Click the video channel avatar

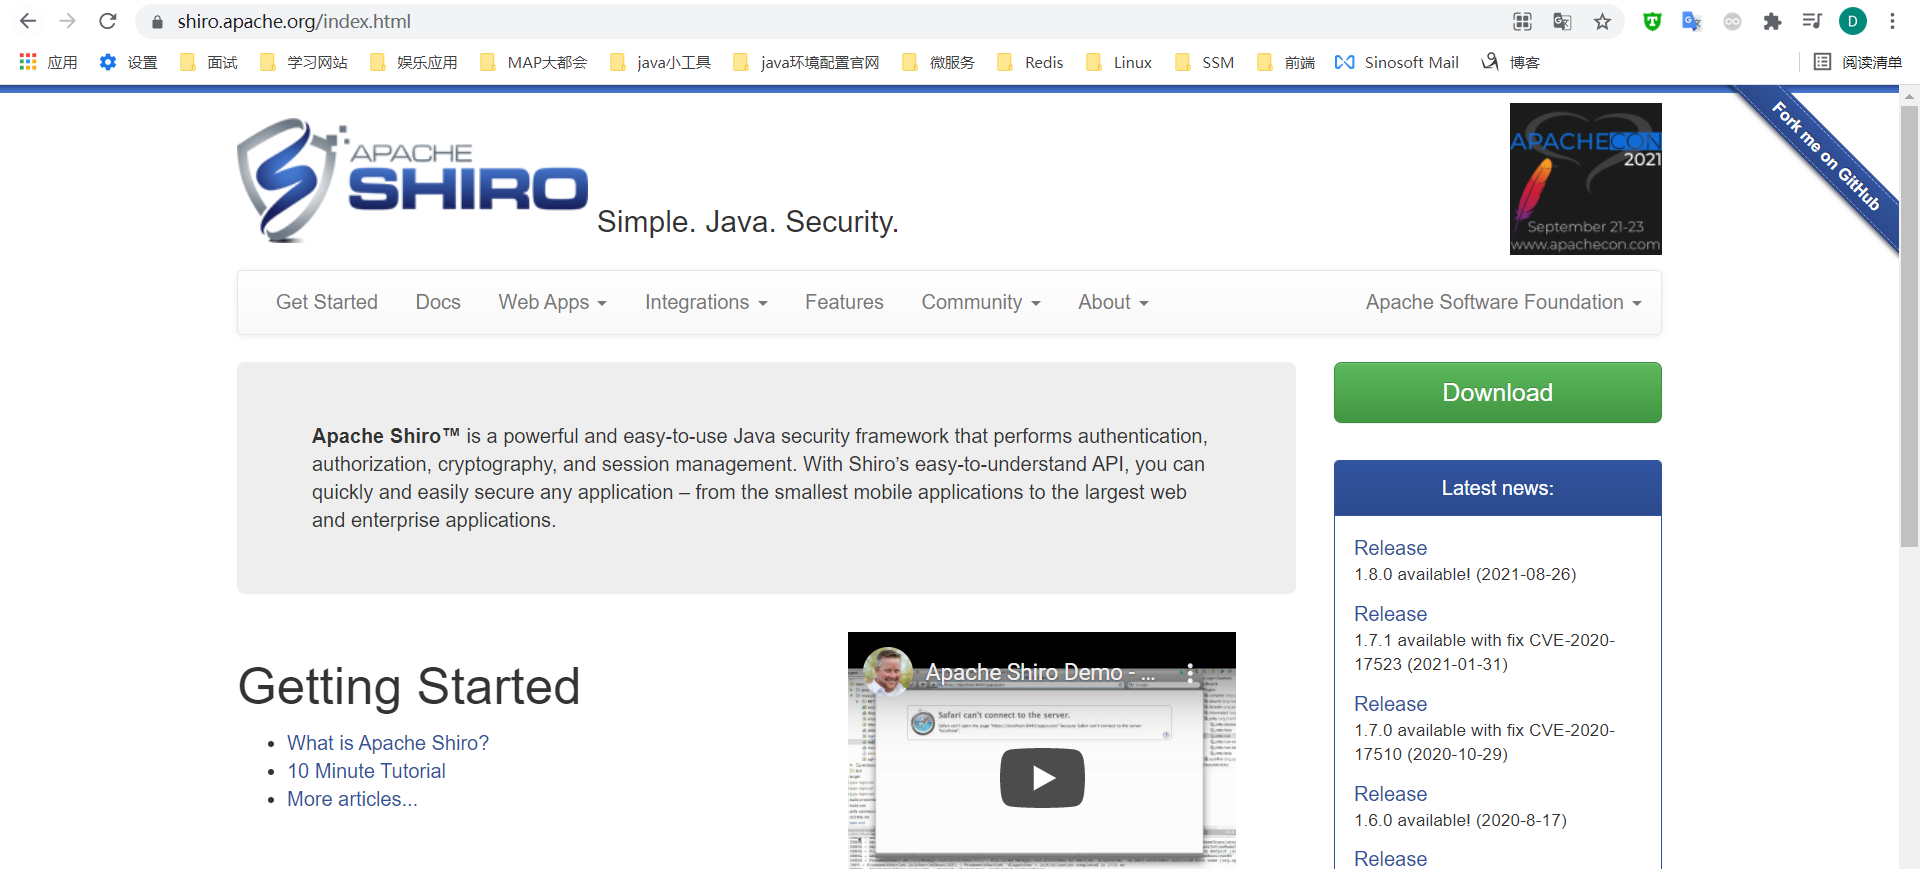(x=888, y=672)
